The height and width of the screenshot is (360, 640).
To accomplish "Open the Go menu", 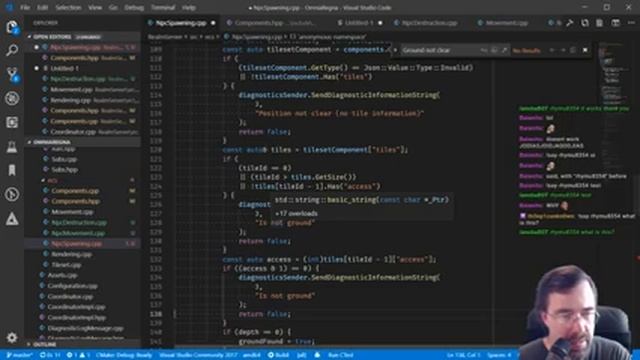I will point(114,8).
